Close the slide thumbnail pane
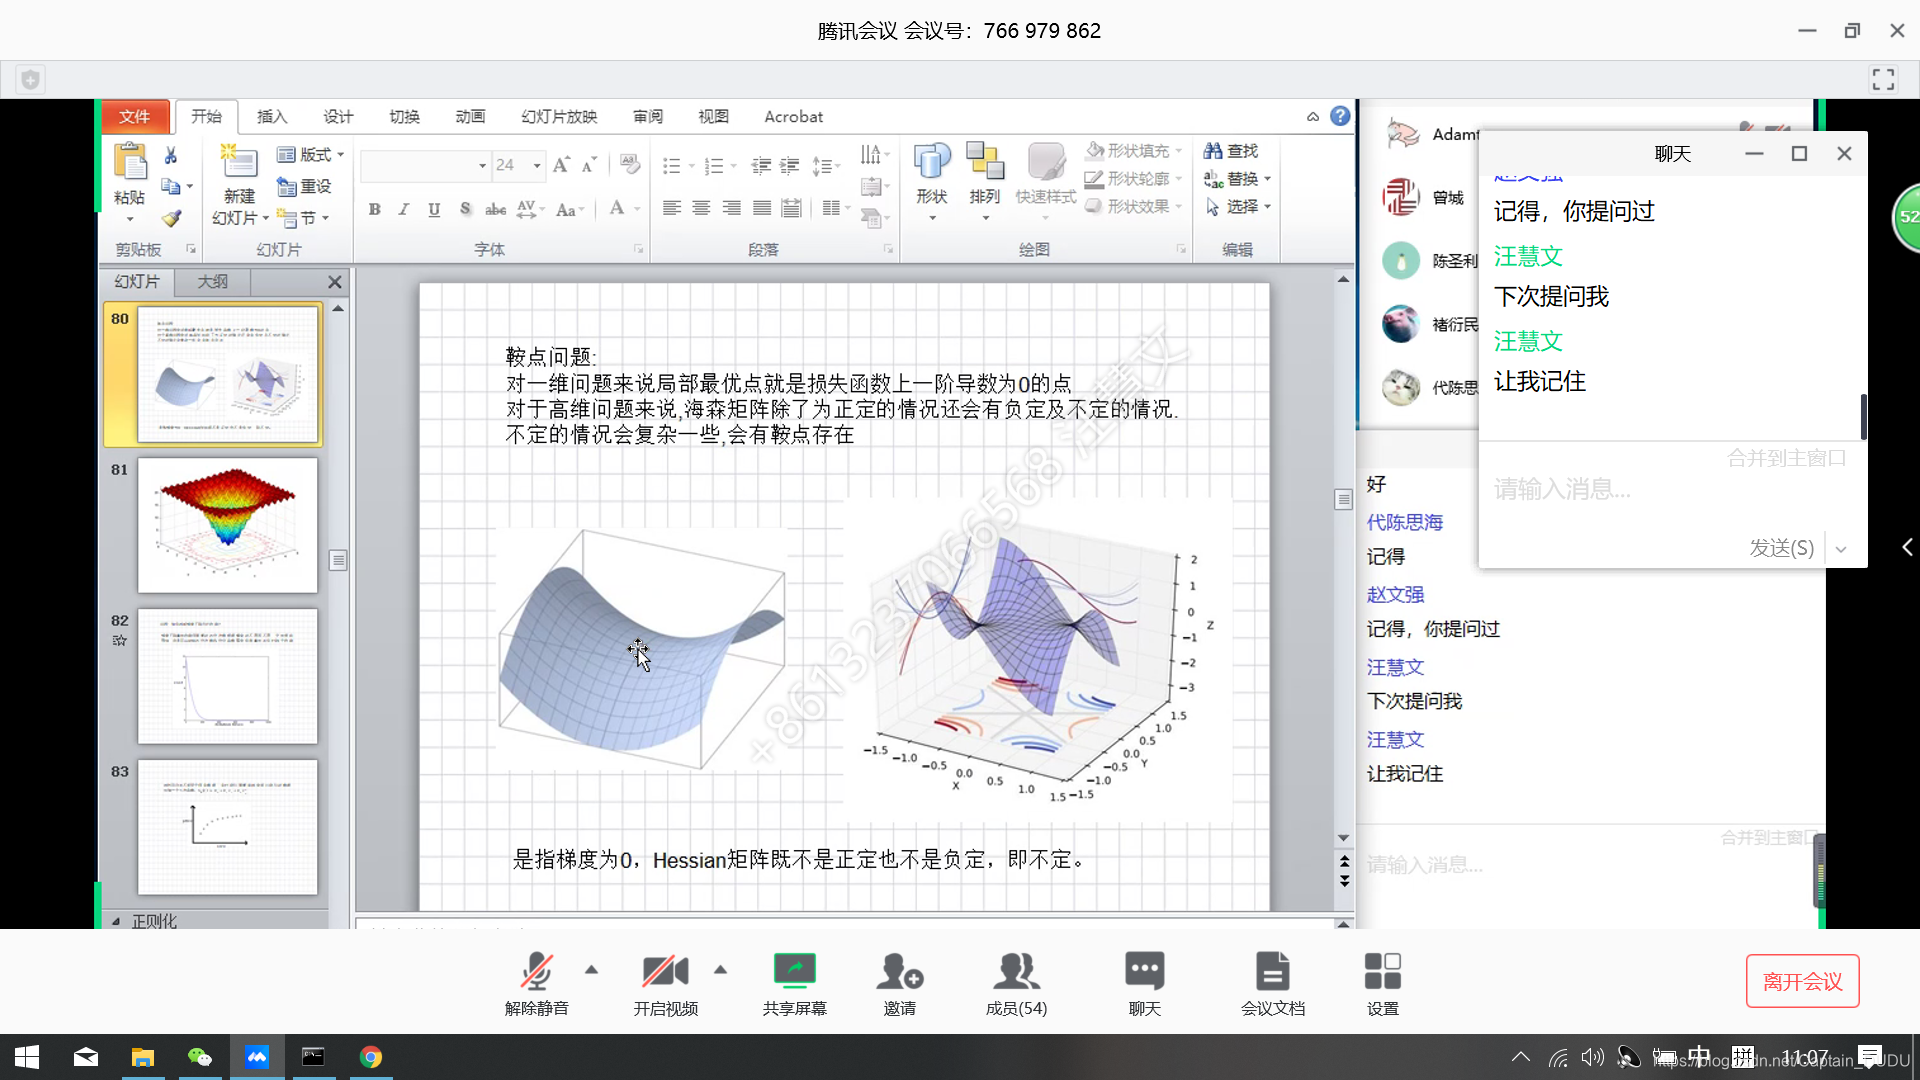The width and height of the screenshot is (1920, 1080). (x=335, y=283)
